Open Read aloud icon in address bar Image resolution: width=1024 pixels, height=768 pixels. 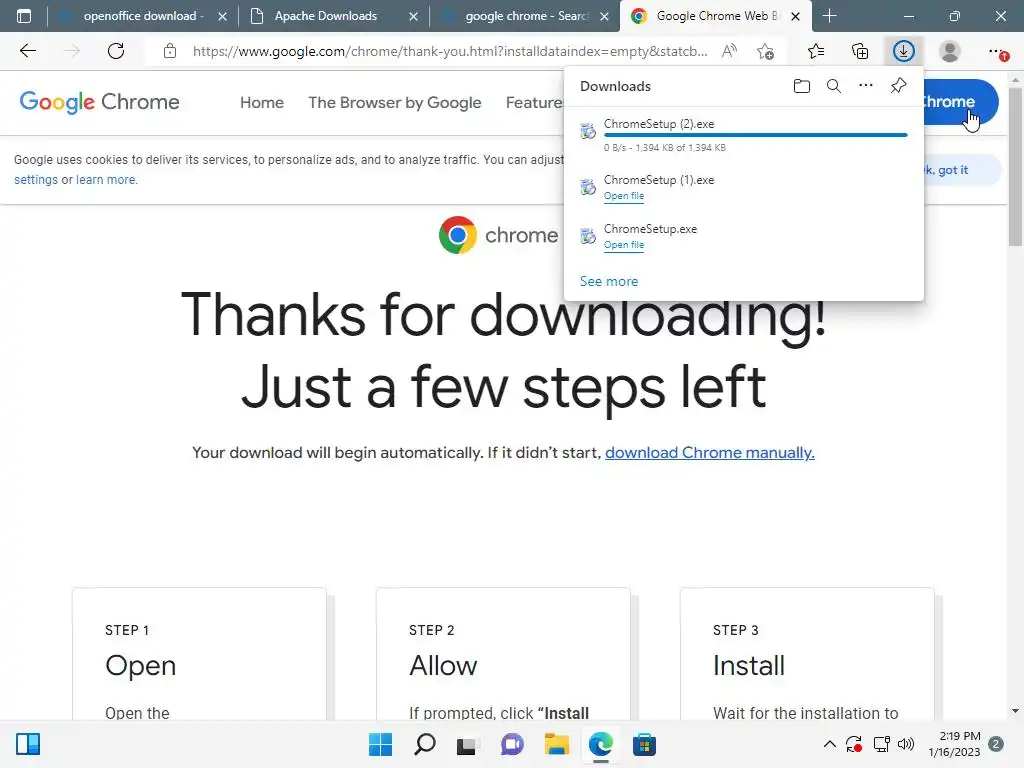(x=729, y=51)
